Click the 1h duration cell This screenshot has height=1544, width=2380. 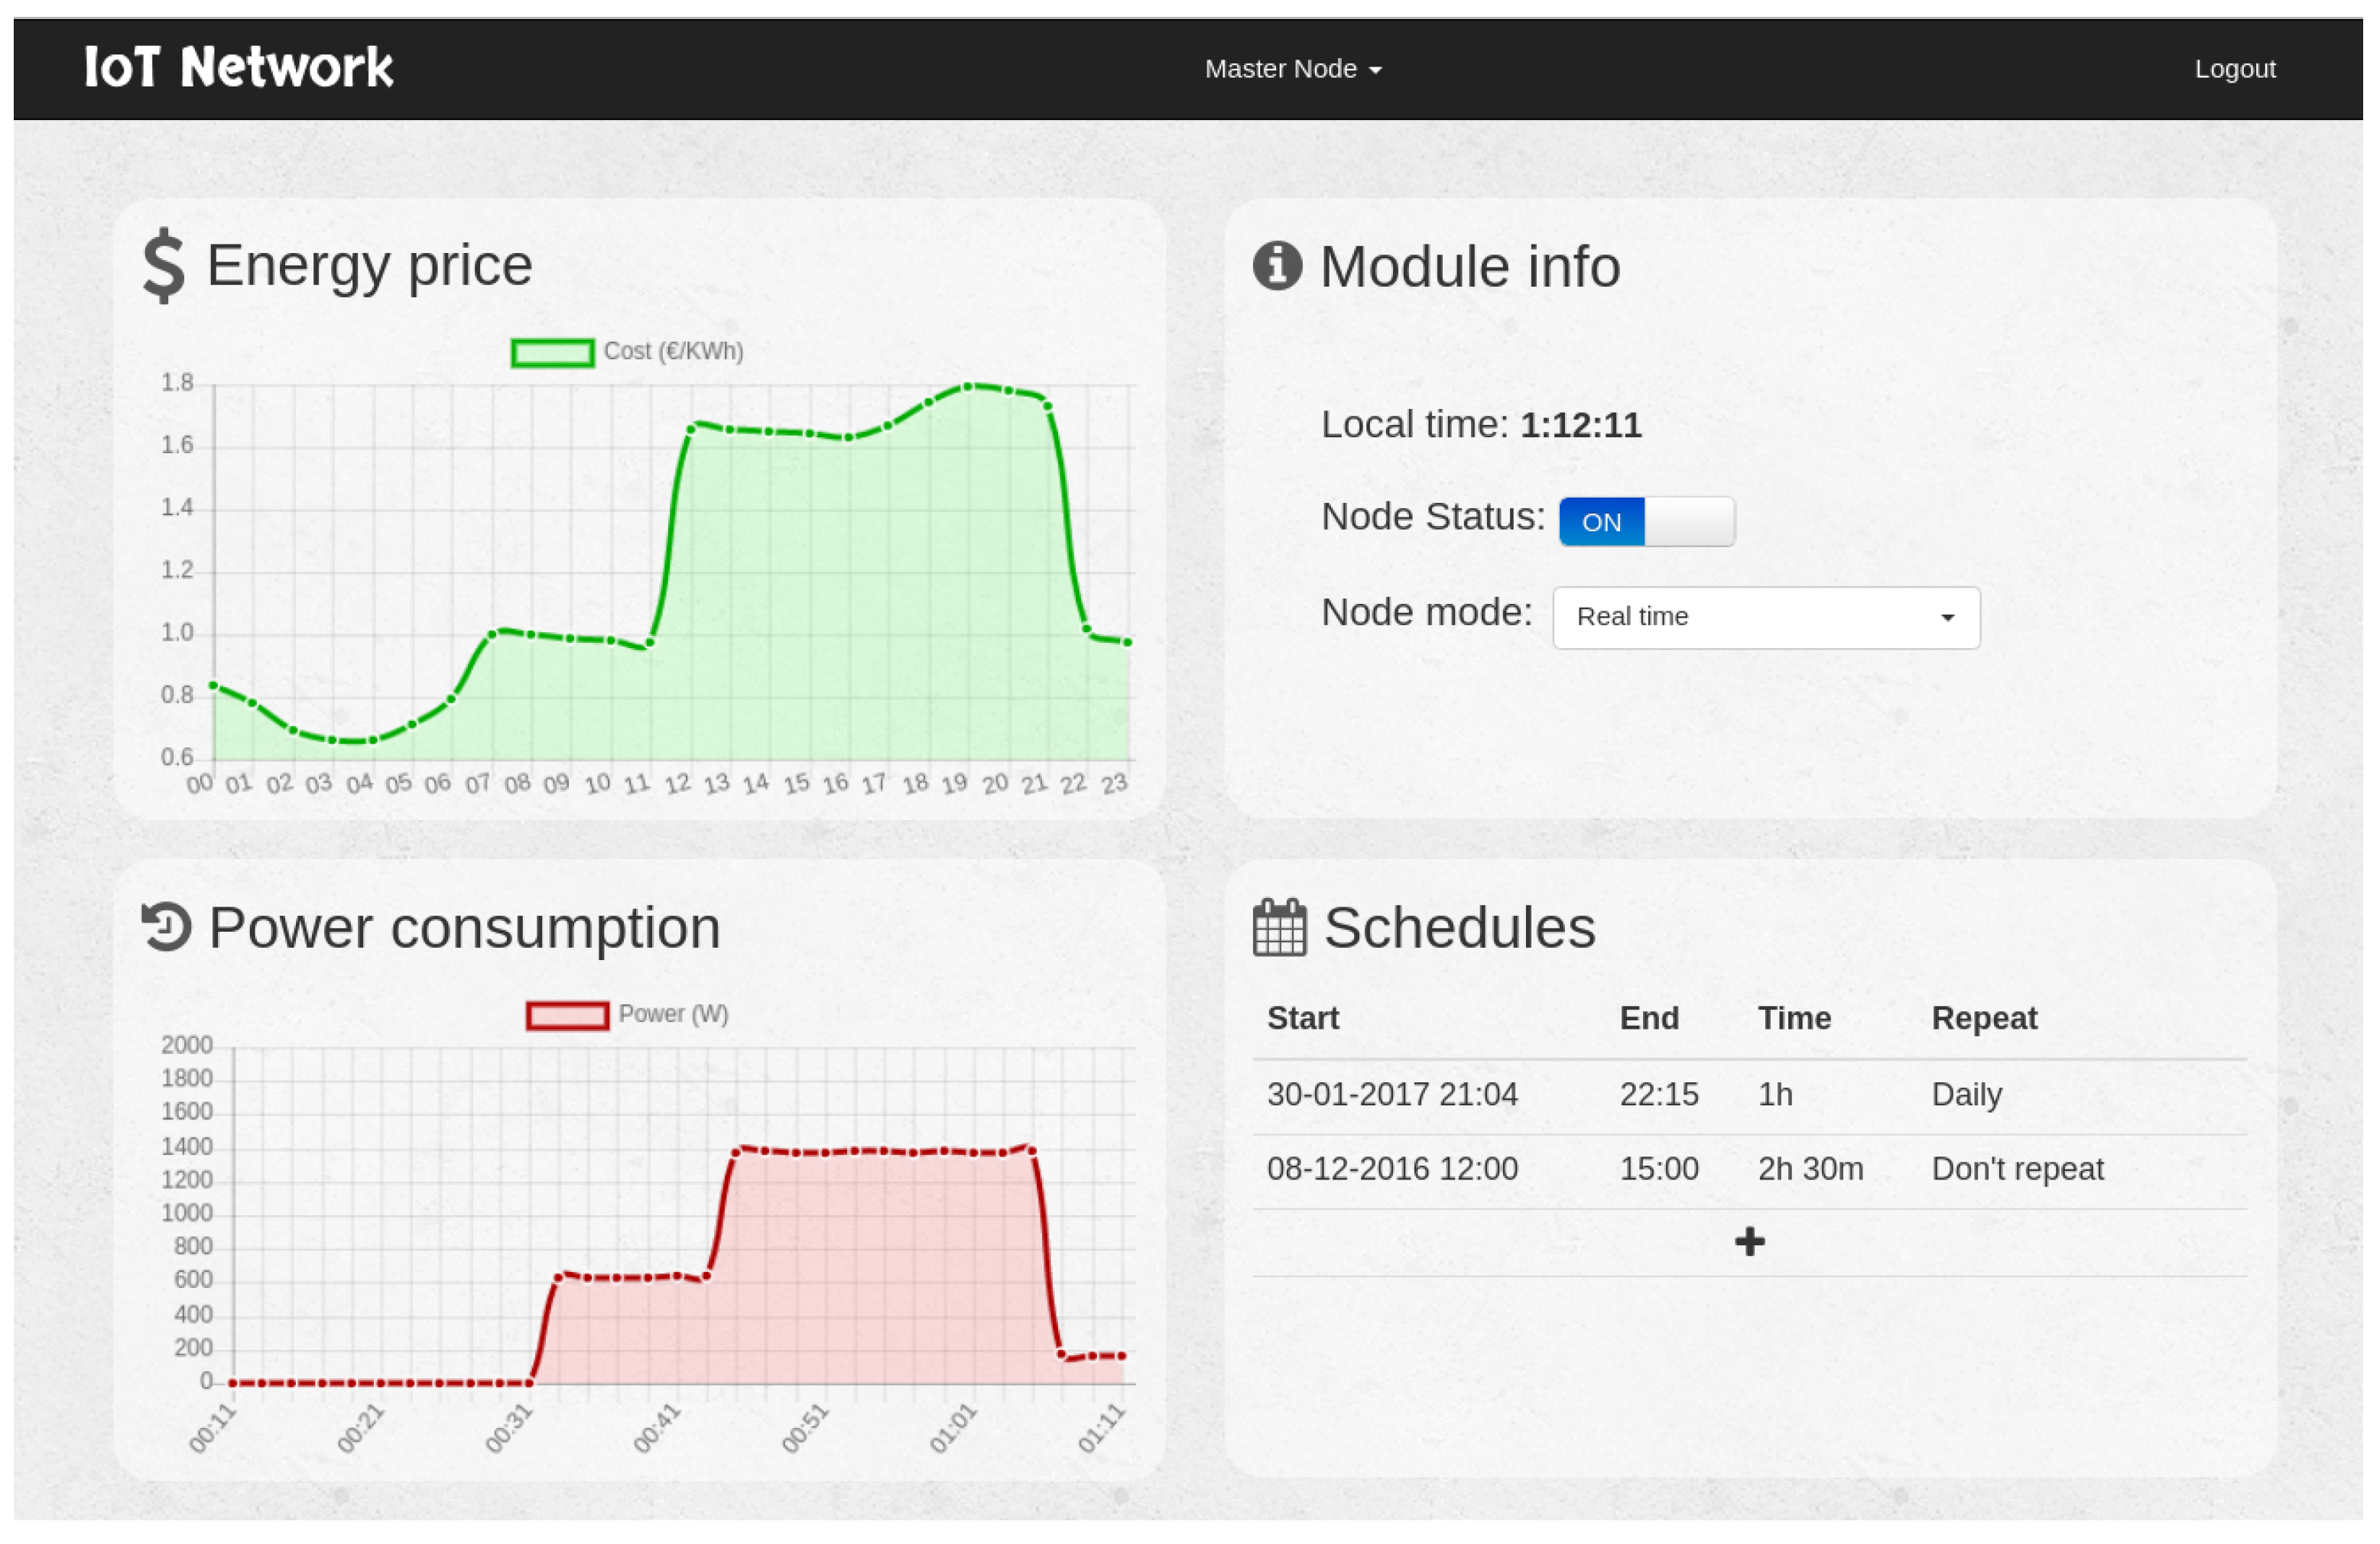tap(1775, 1094)
